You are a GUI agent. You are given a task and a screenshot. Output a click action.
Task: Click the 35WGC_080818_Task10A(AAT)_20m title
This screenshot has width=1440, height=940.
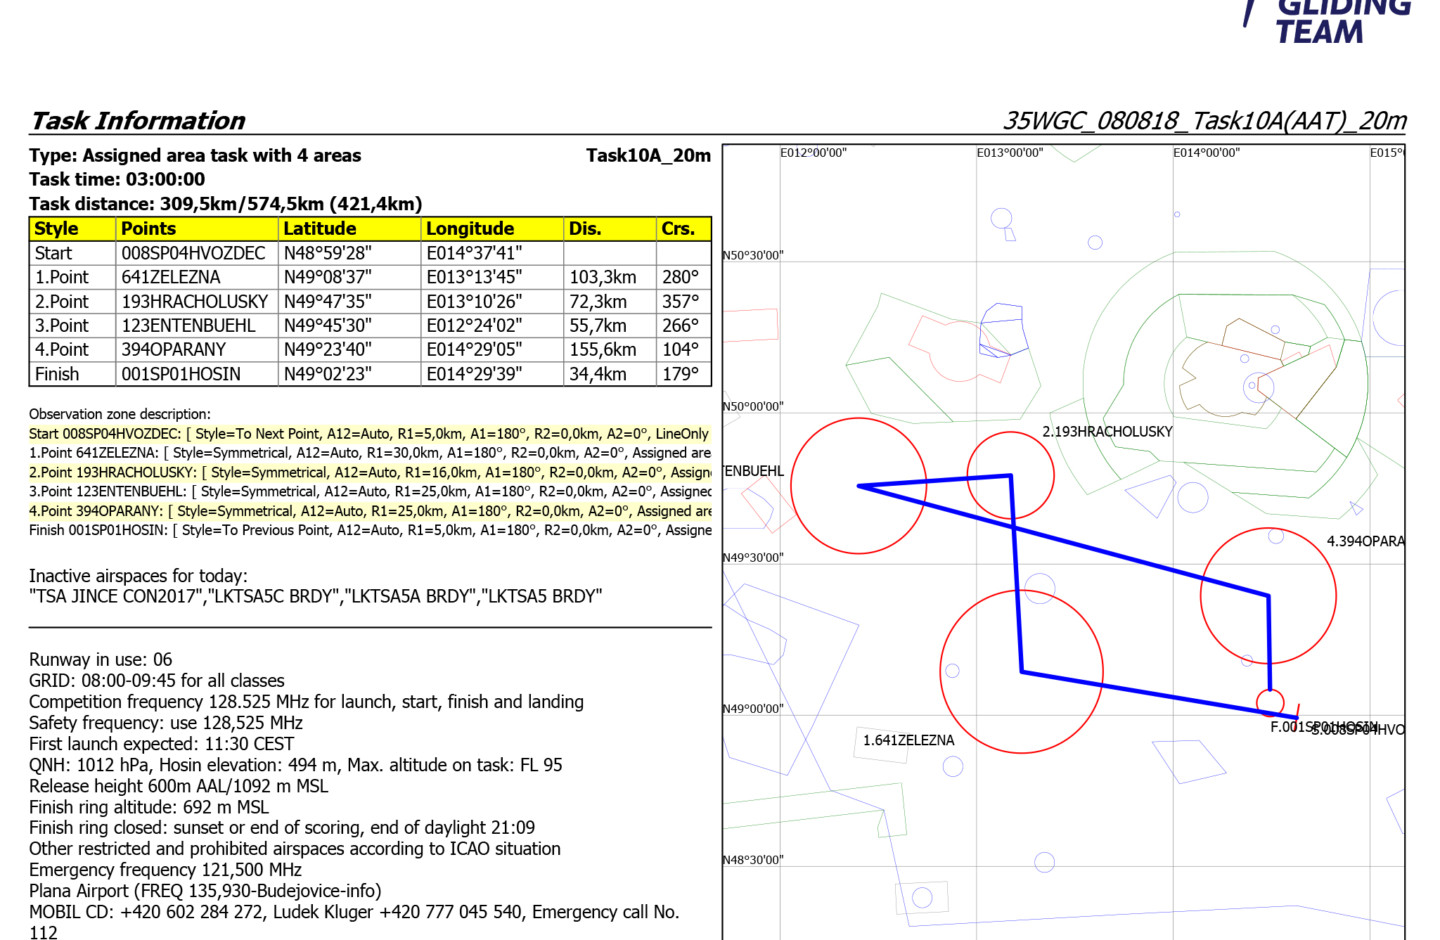click(1204, 121)
